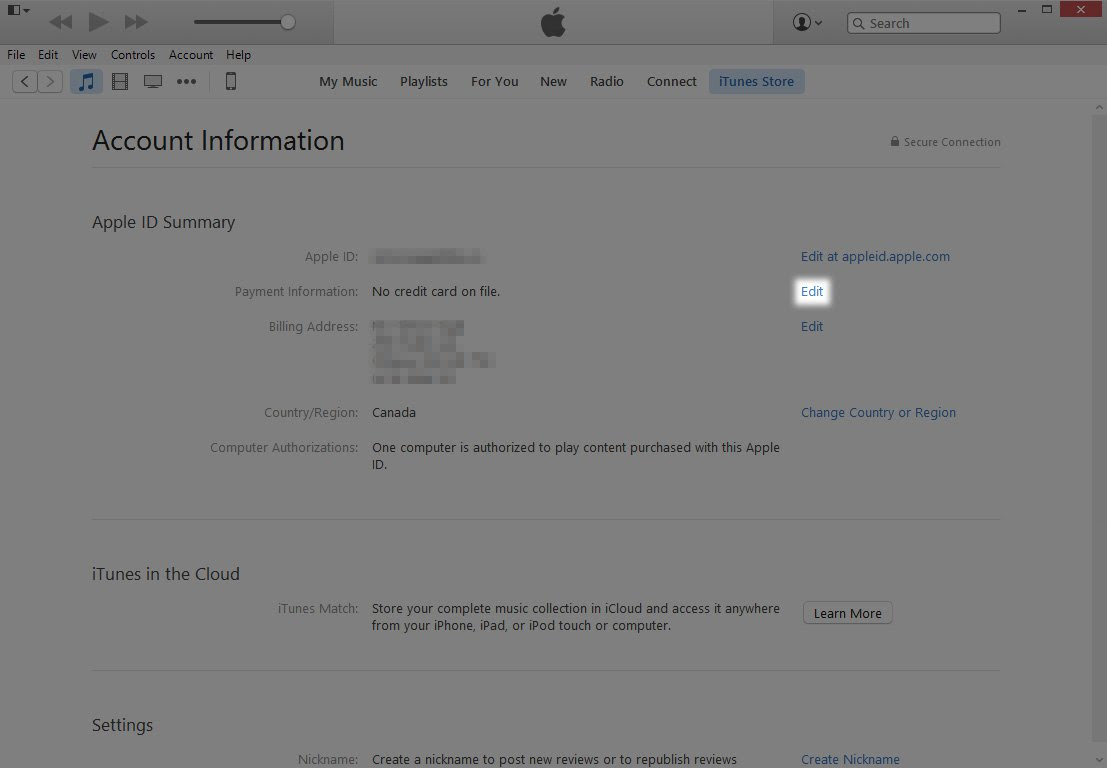This screenshot has height=768, width=1107.
Task: Open the For You tab
Action: point(495,81)
